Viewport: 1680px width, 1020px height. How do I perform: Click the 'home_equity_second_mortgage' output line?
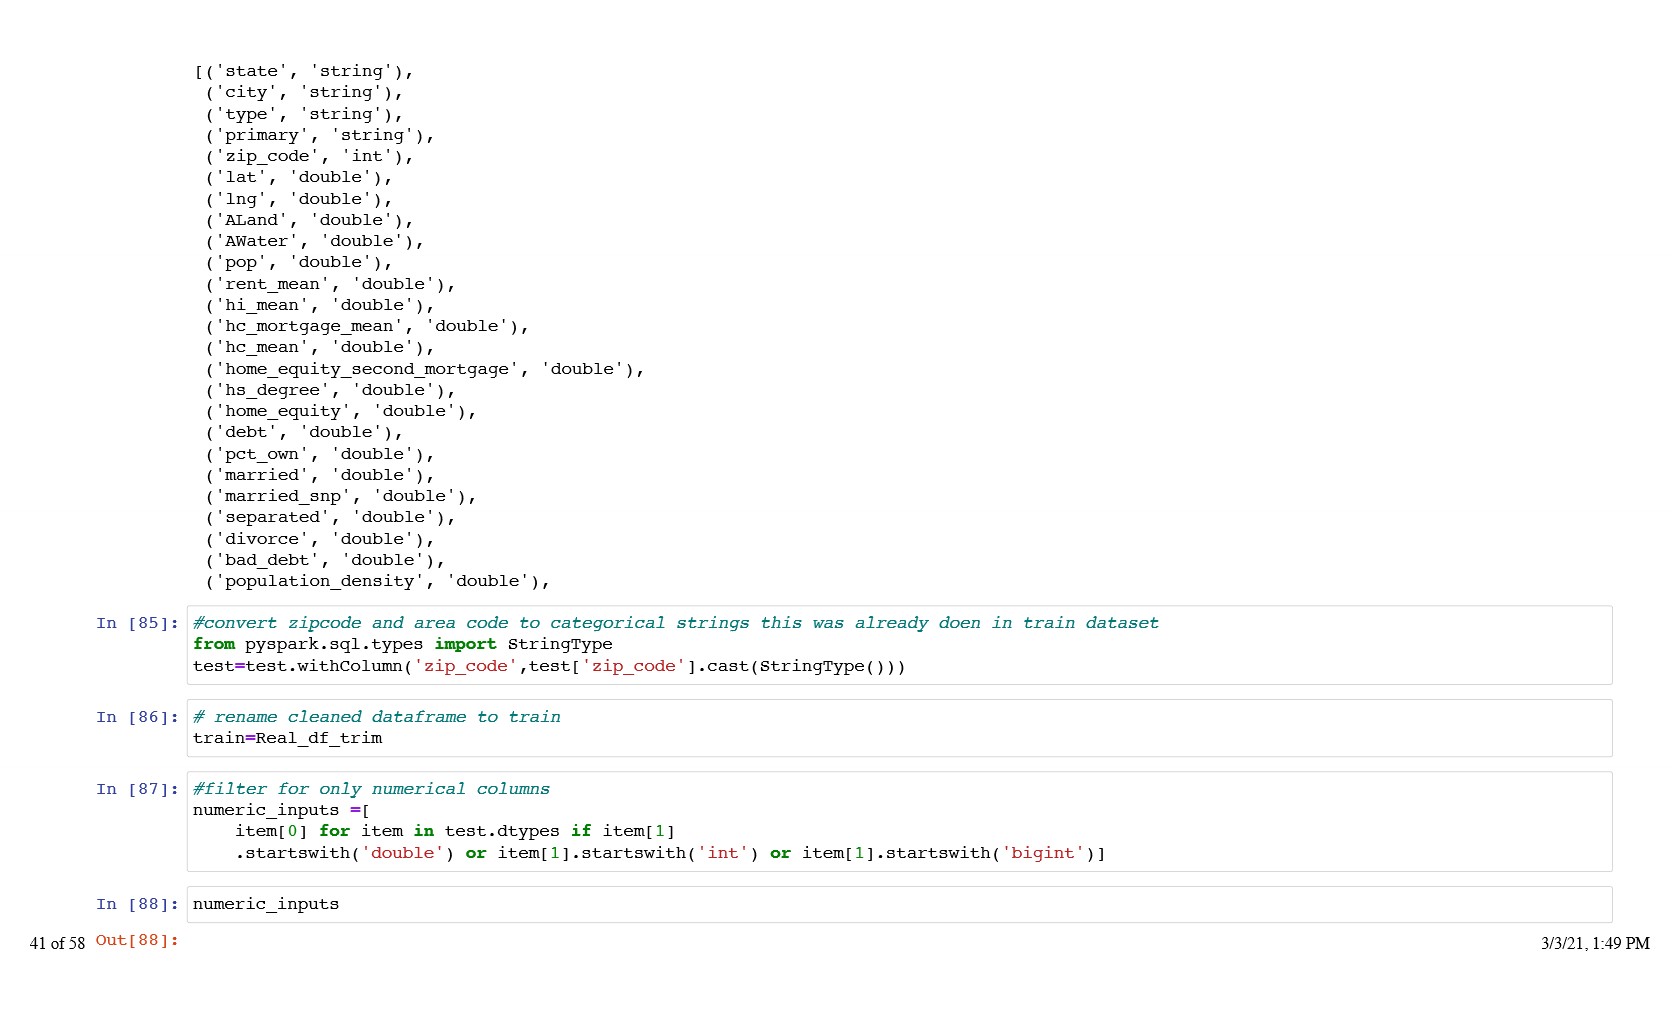(x=424, y=369)
